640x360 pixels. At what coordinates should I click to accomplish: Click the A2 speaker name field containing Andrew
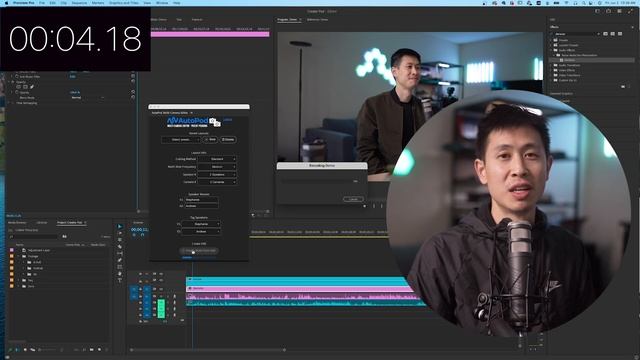pos(202,206)
